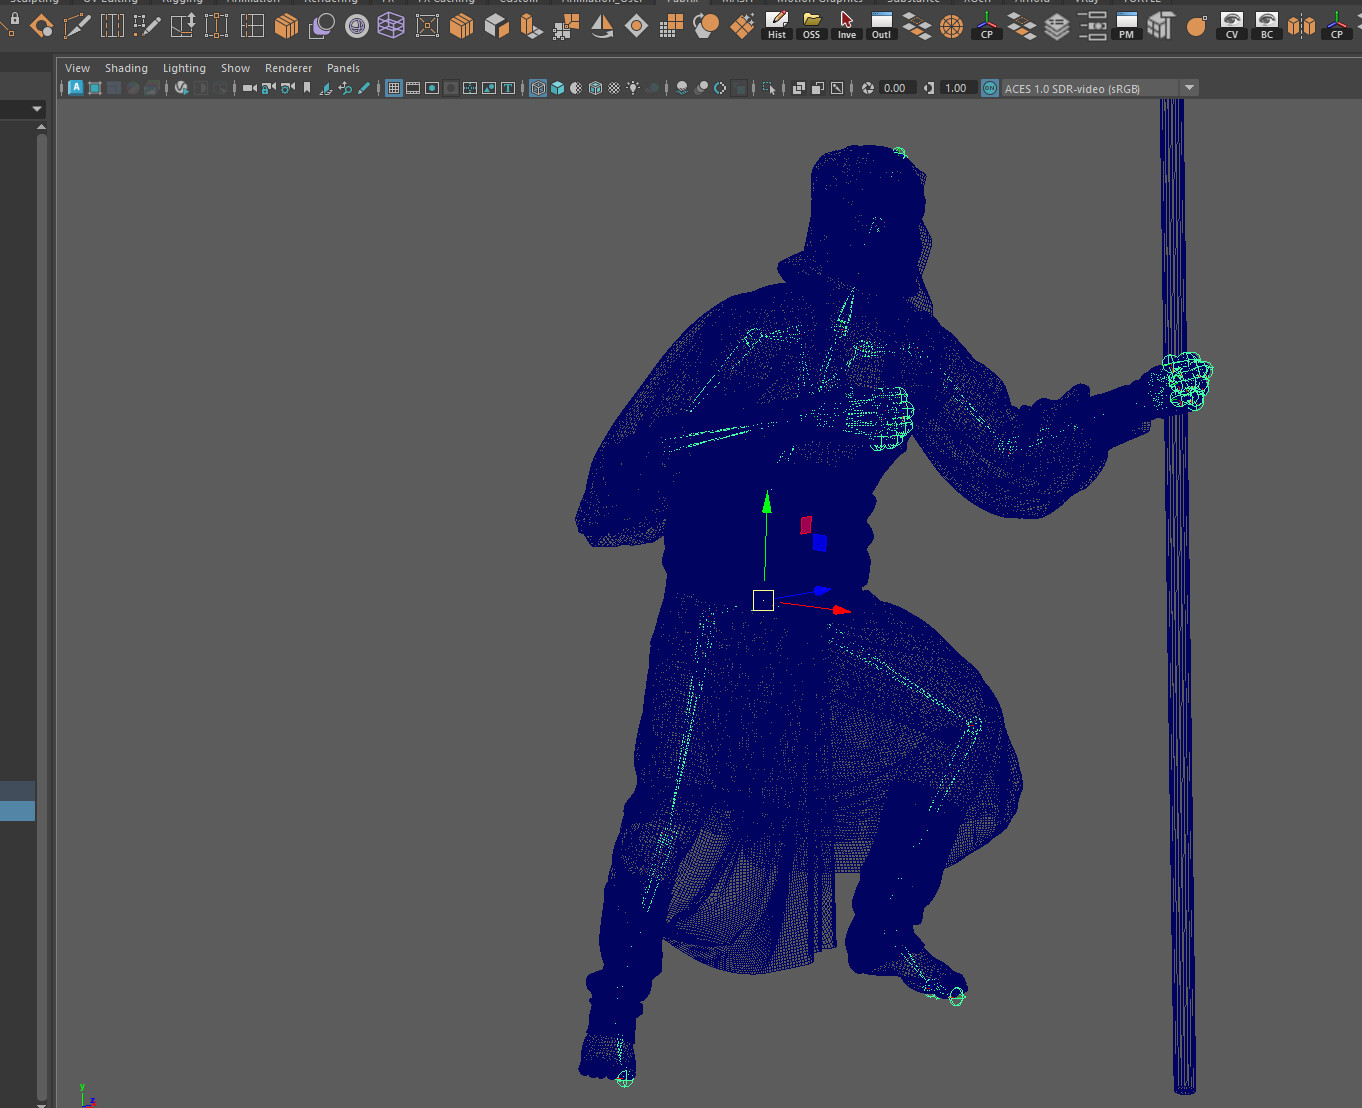This screenshot has width=1362, height=1108.
Task: Click the Boolean shelf icon with overlapping spheres
Action: tap(322, 26)
